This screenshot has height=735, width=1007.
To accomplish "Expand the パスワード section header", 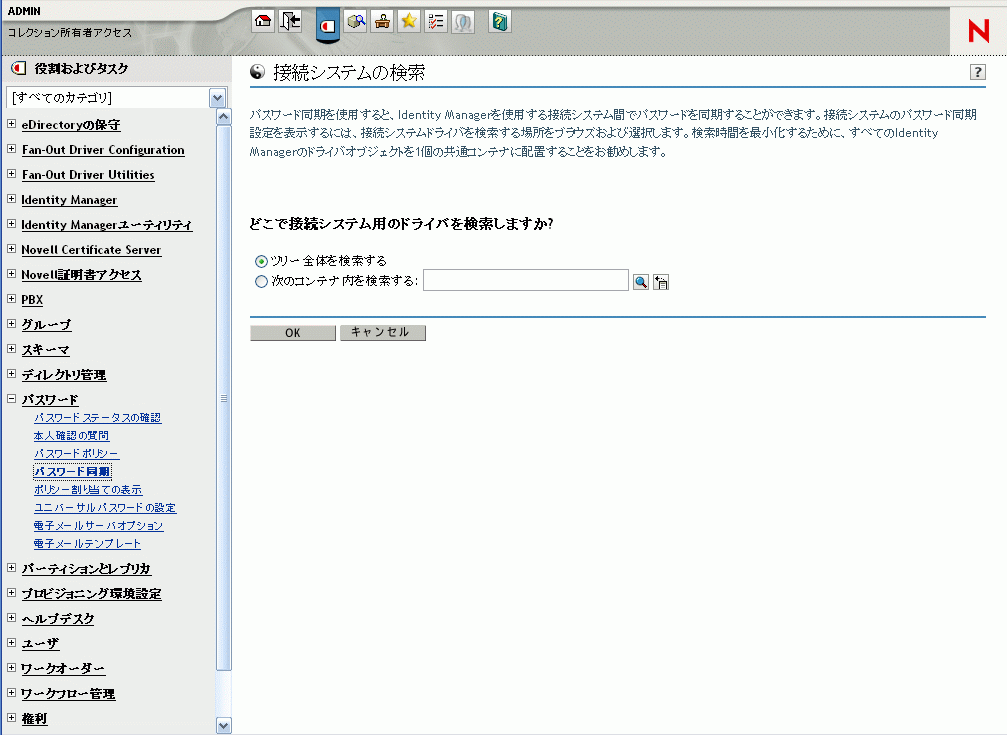I will [10, 398].
